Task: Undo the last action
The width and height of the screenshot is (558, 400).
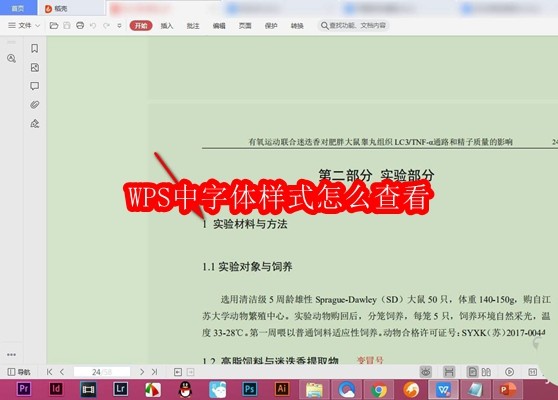Action: click(x=93, y=26)
